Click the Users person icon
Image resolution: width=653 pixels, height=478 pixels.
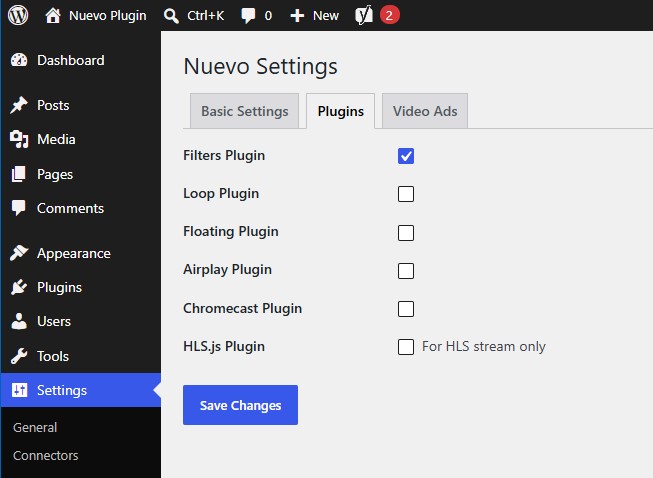[19, 321]
